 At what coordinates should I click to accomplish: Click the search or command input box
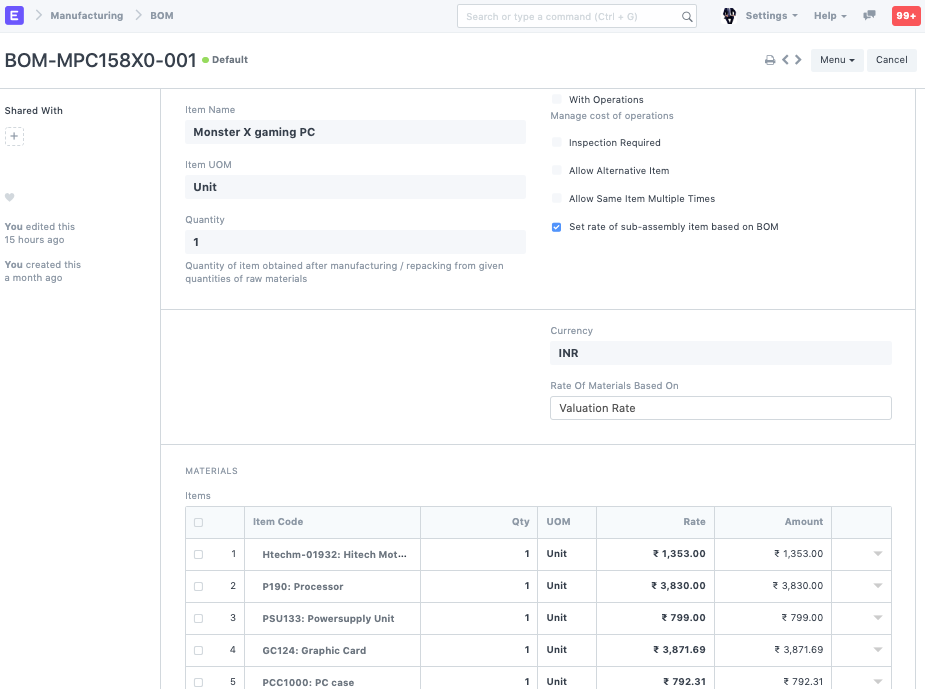click(x=570, y=16)
